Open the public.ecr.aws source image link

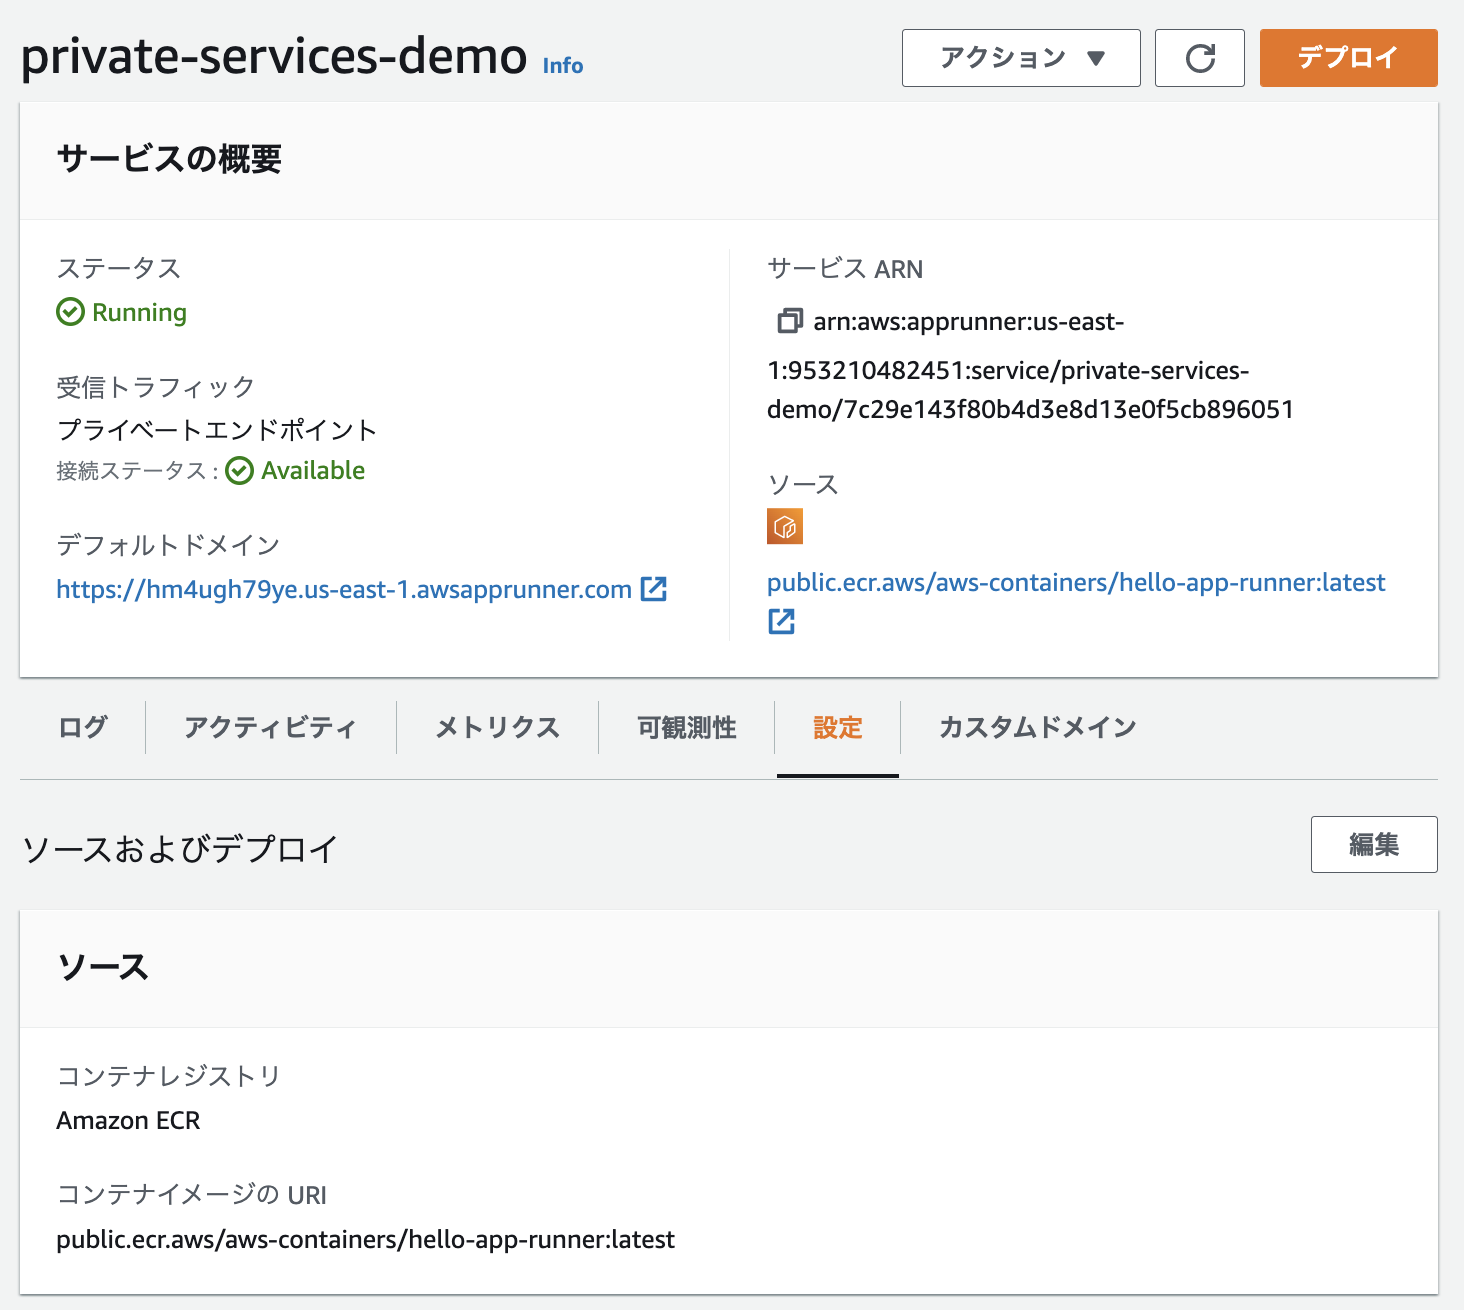tap(1076, 582)
